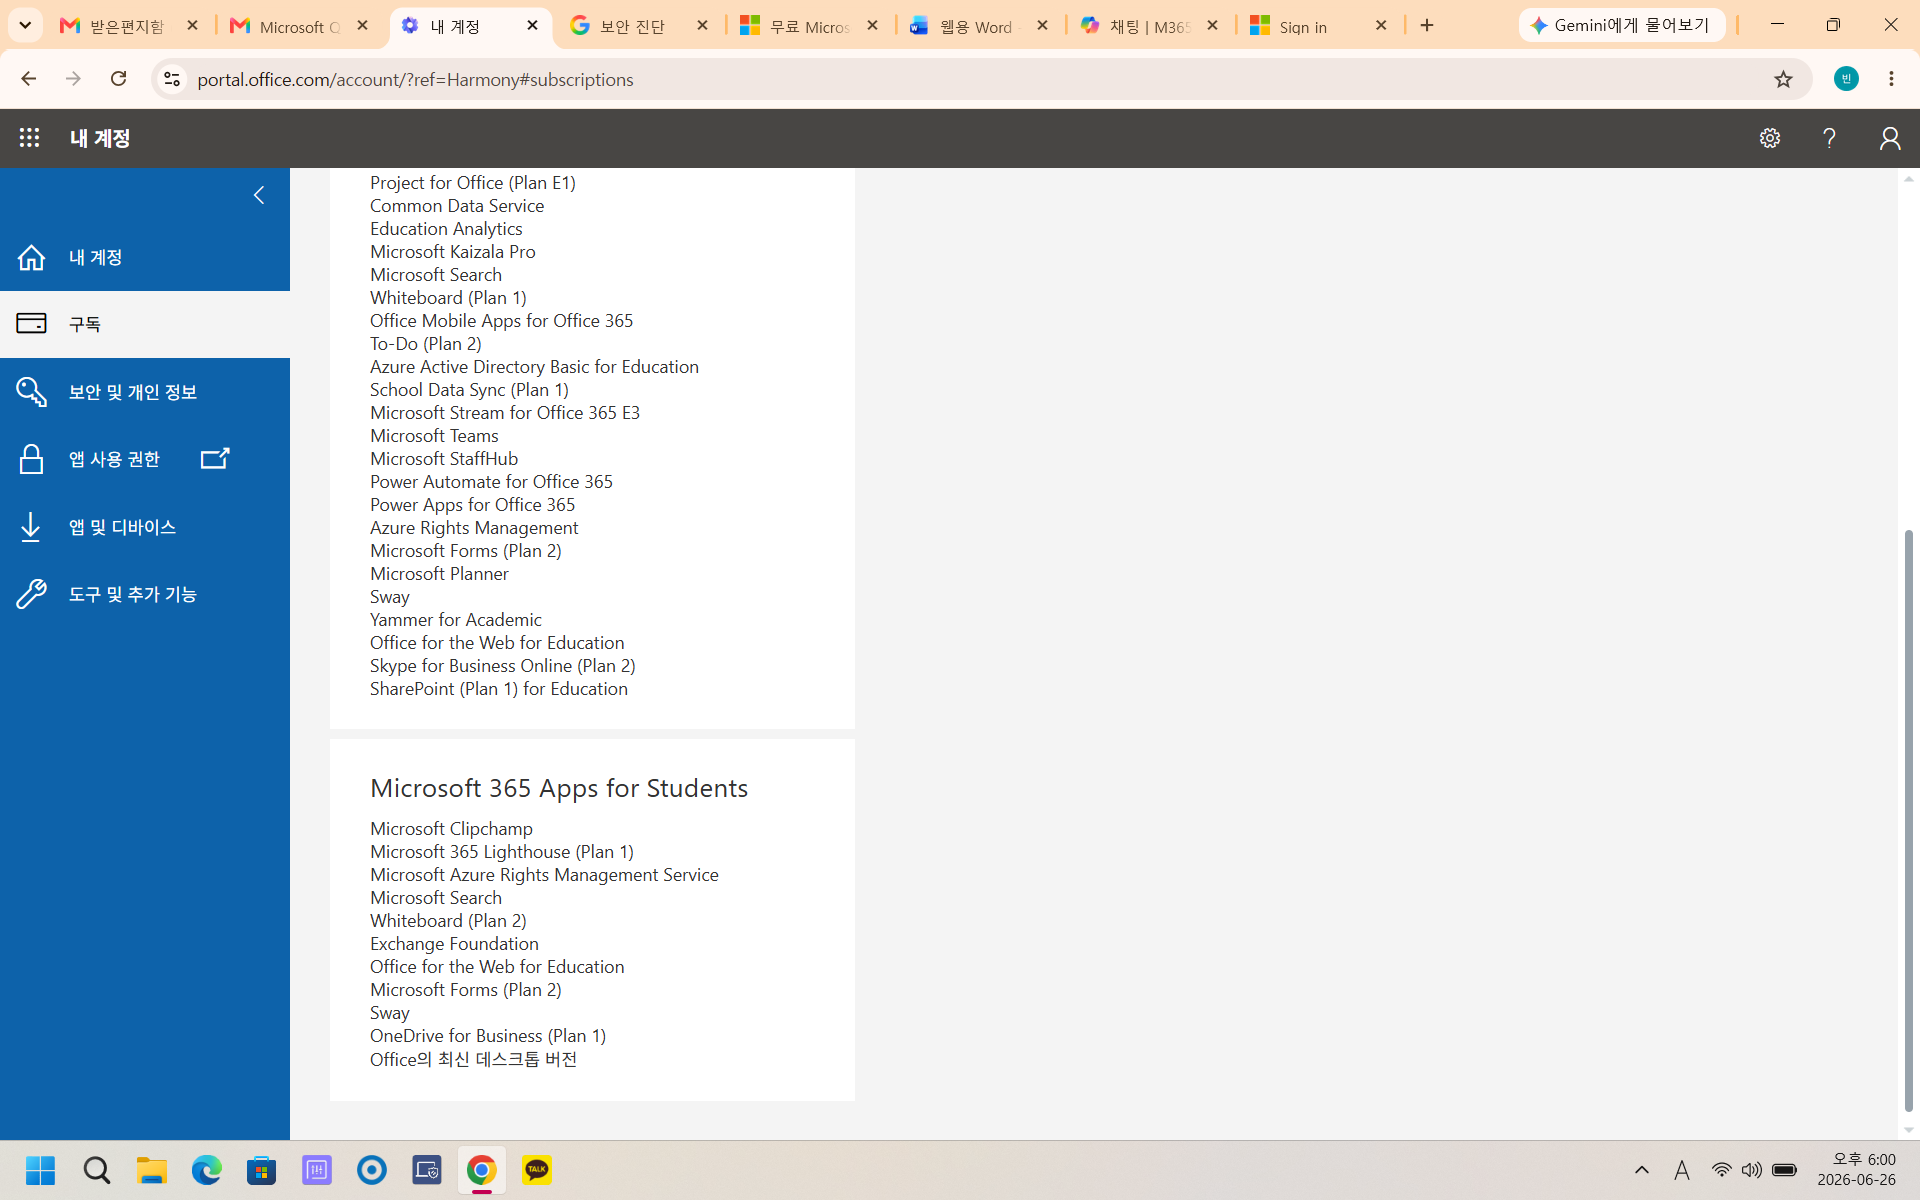Viewport: 1920px width, 1200px height.
Task: Click the 내 계정 title in header
Action: 100,138
